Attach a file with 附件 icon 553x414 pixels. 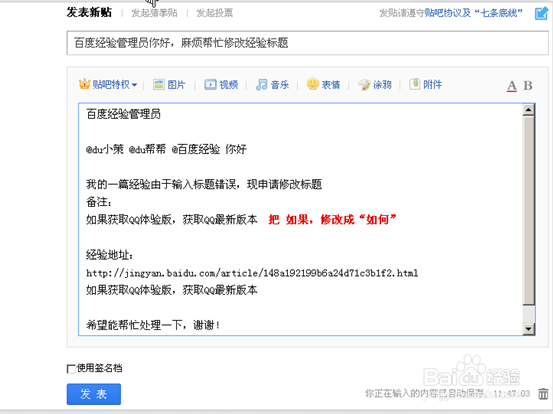425,84
